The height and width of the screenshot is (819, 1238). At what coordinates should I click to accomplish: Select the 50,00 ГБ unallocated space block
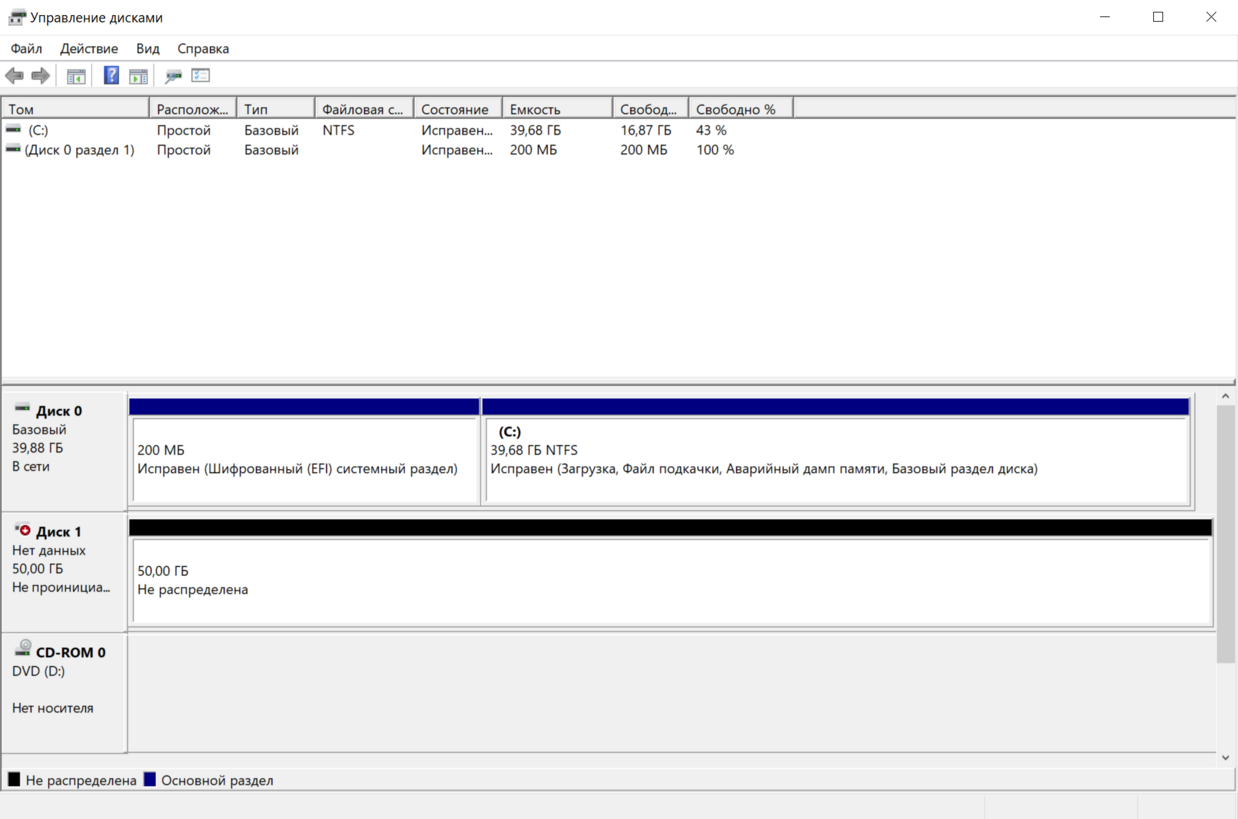click(x=670, y=580)
